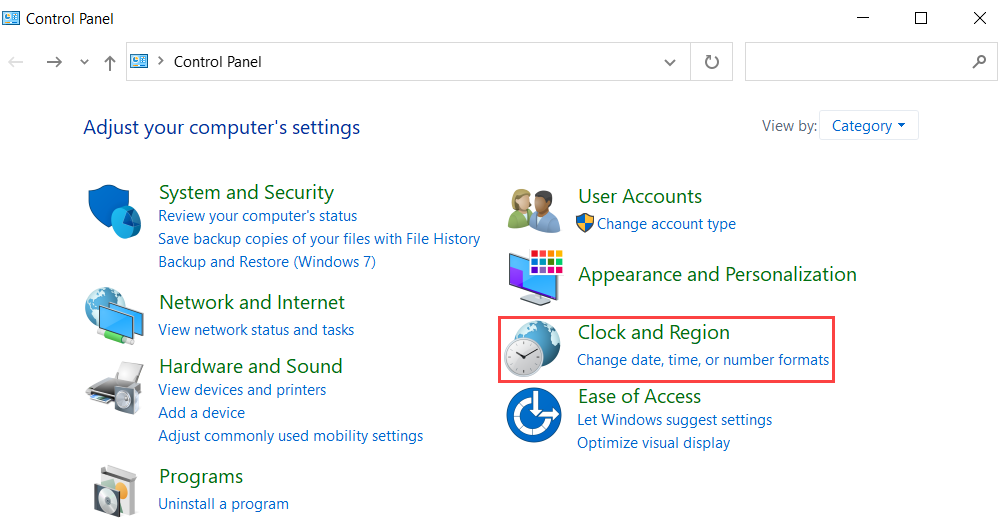Minimize the Control Panel window
Viewport: 1003px width, 530px height.
[x=863, y=18]
